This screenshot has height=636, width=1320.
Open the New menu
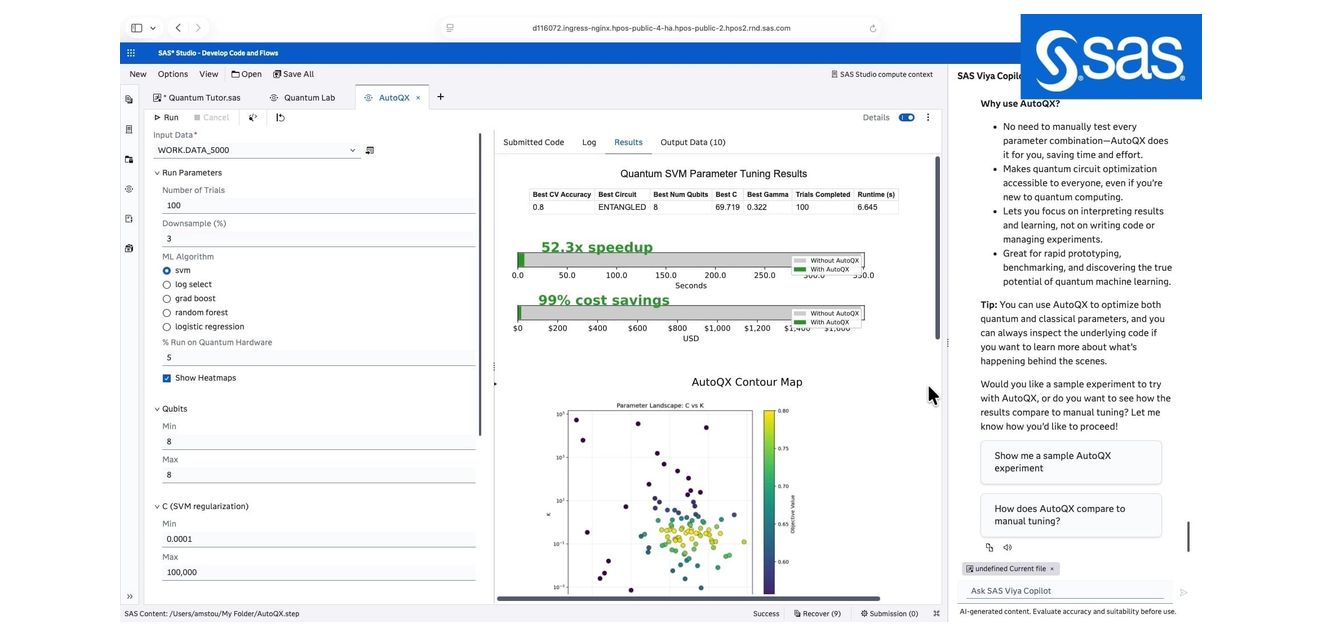click(x=138, y=74)
